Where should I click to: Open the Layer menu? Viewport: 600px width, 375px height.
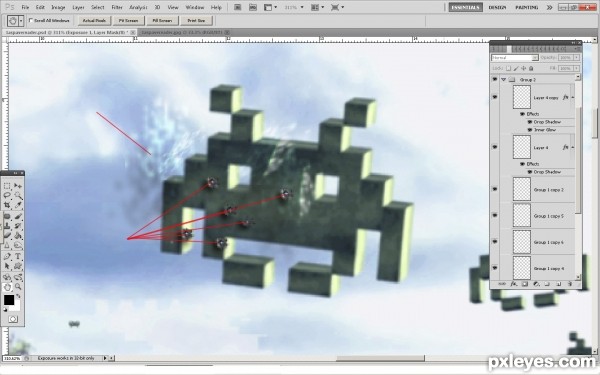point(78,7)
